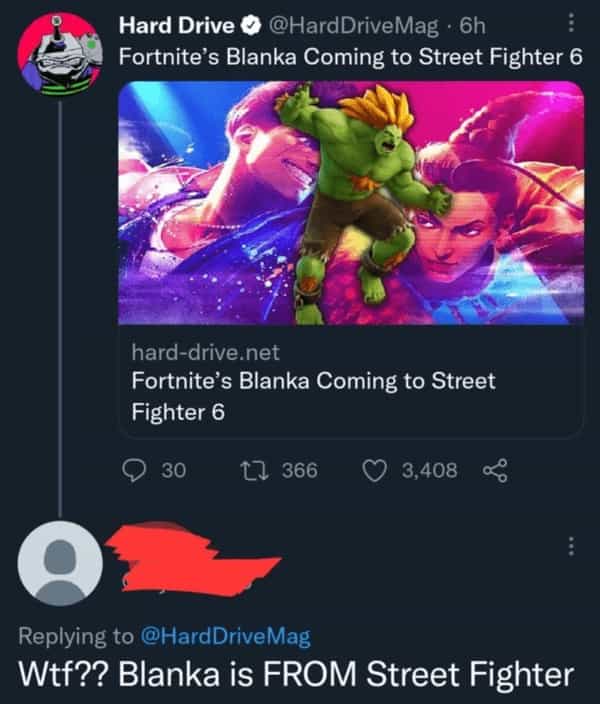
Task: Share the Hard Drive tweet
Action: tap(492, 469)
